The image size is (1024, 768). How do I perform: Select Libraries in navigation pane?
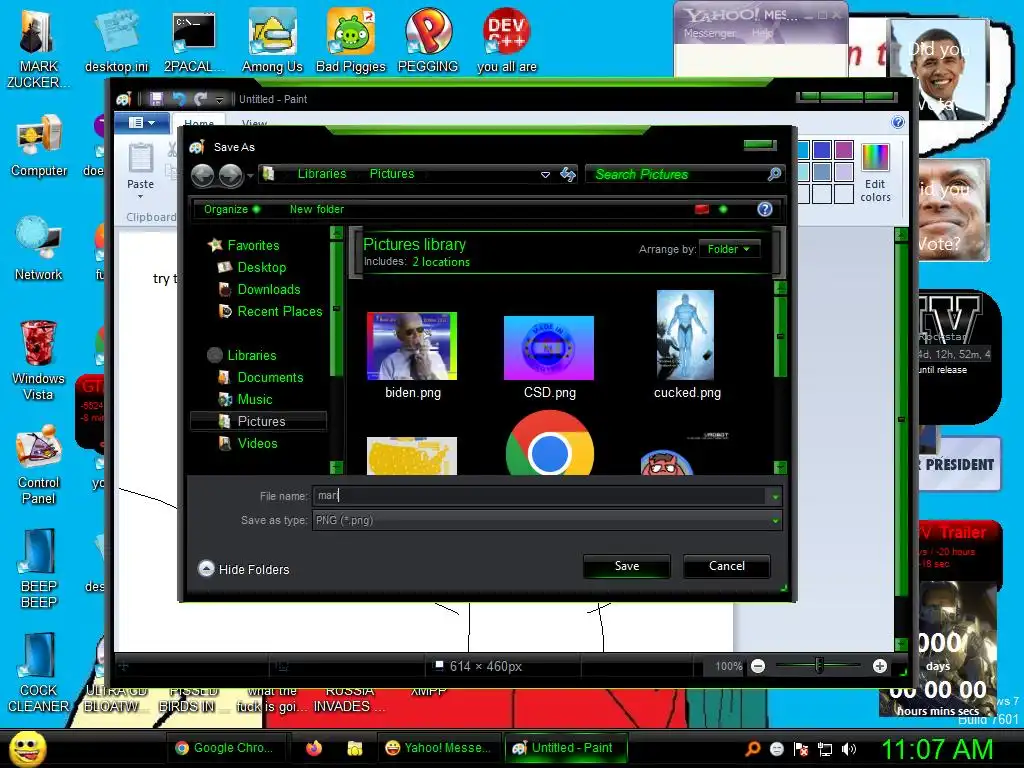(x=251, y=355)
